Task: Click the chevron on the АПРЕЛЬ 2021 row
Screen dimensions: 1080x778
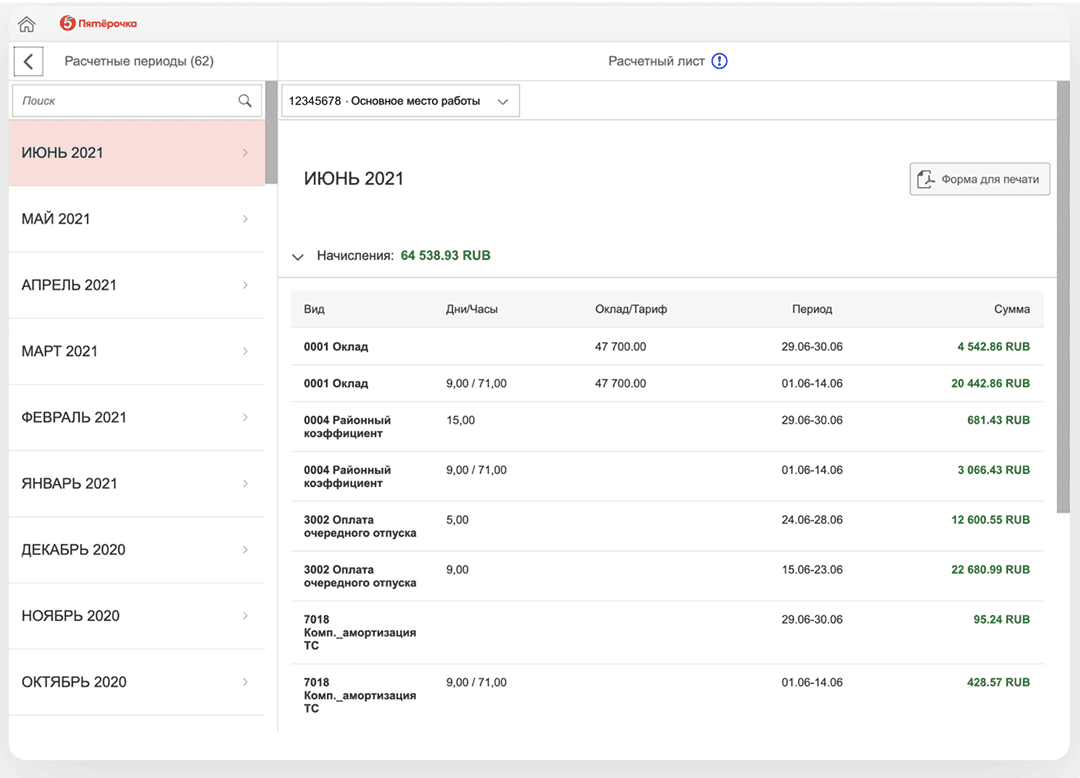Action: pyautogui.click(x=245, y=285)
